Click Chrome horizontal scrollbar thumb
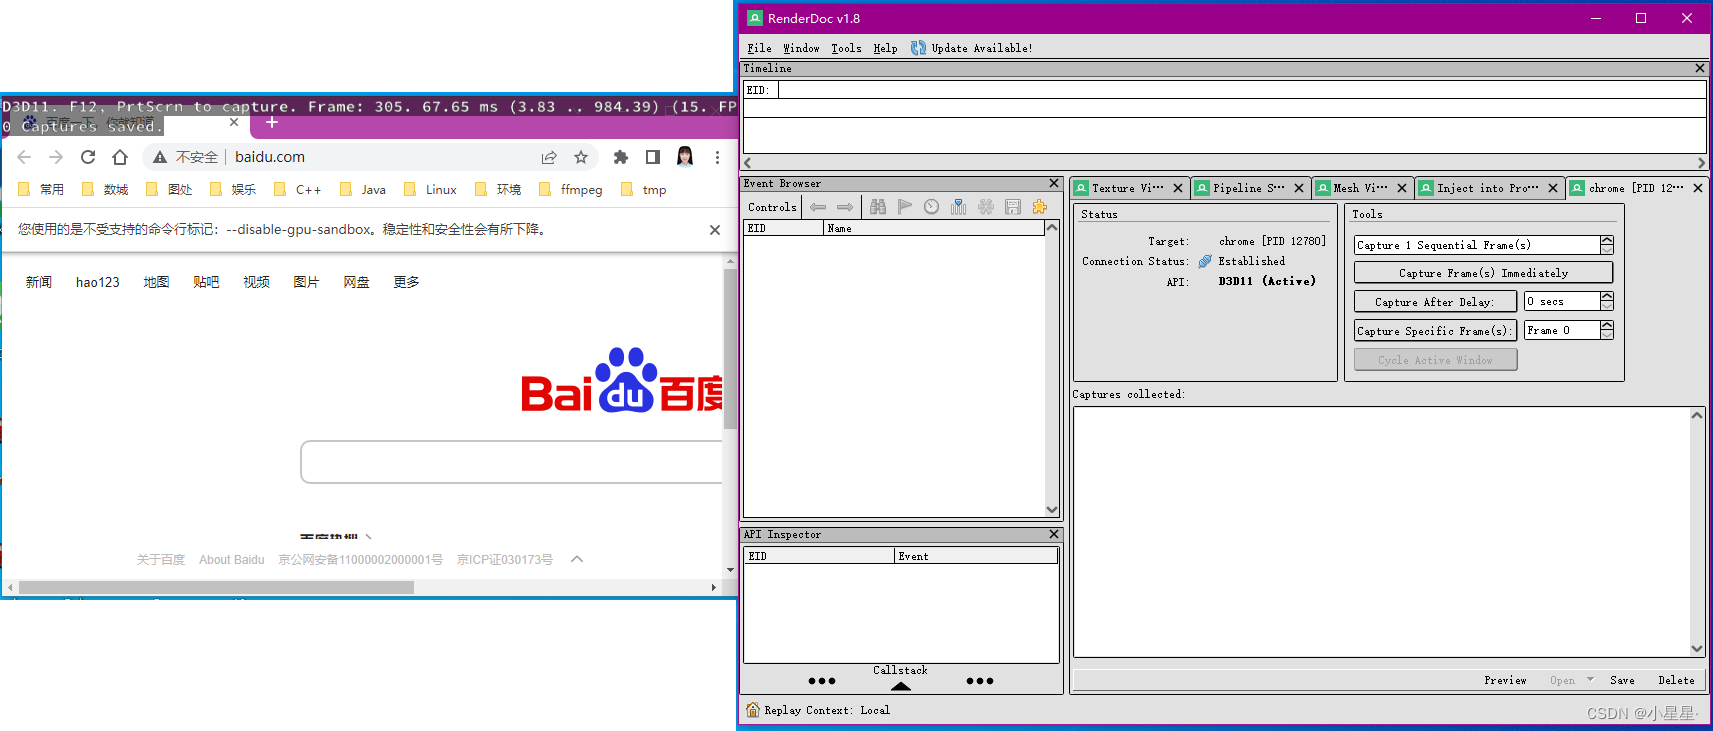Viewport: 1713px width, 731px height. click(216, 587)
